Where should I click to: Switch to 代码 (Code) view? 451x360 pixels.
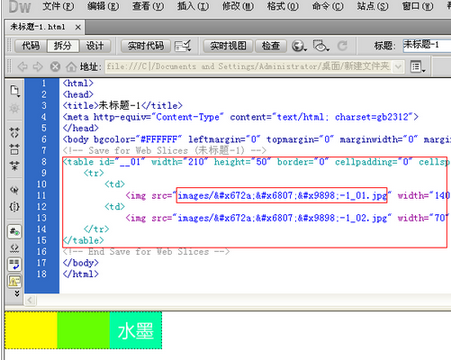(30, 46)
